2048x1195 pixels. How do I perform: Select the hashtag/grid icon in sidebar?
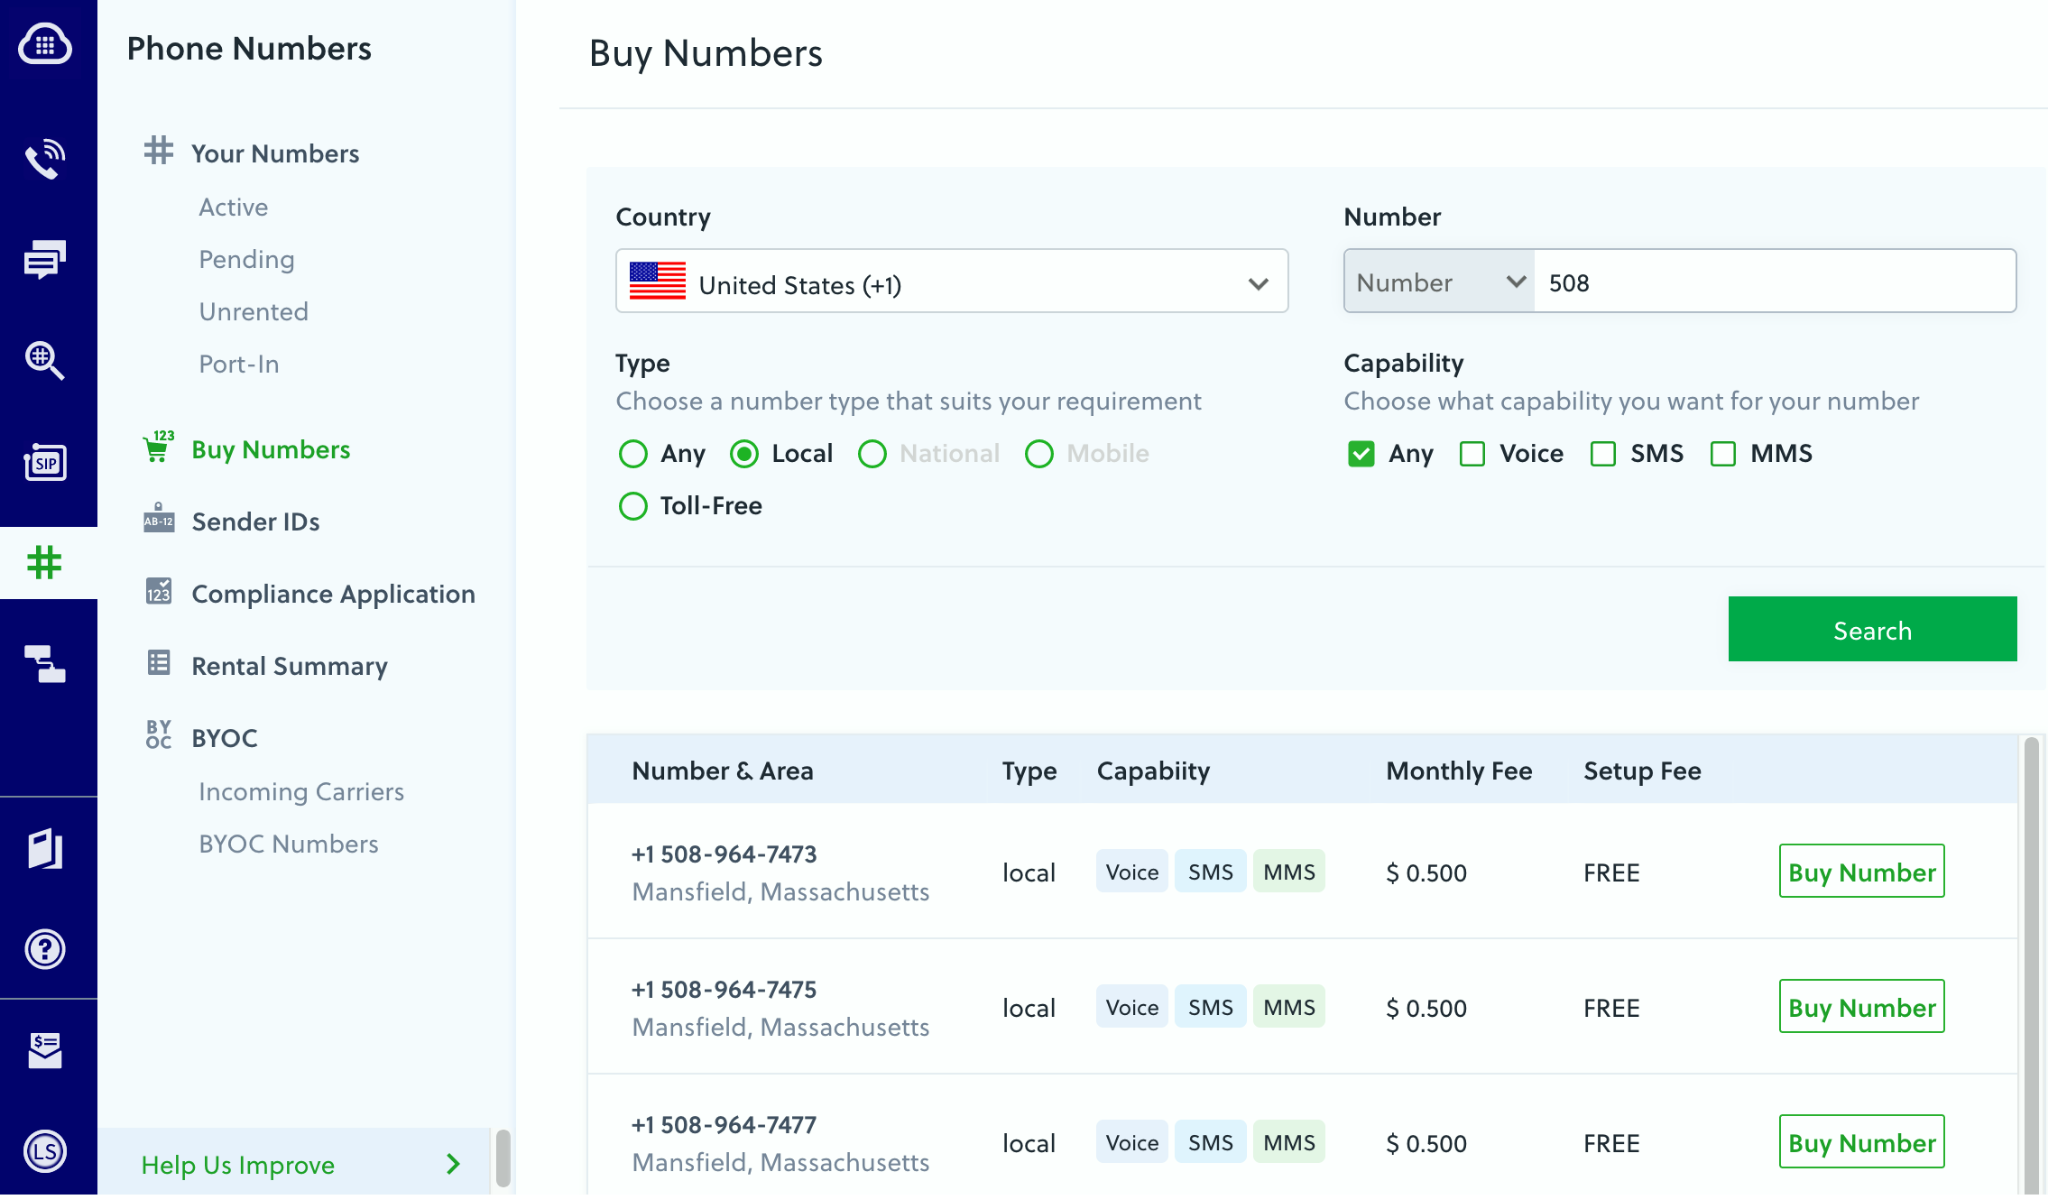point(47,562)
